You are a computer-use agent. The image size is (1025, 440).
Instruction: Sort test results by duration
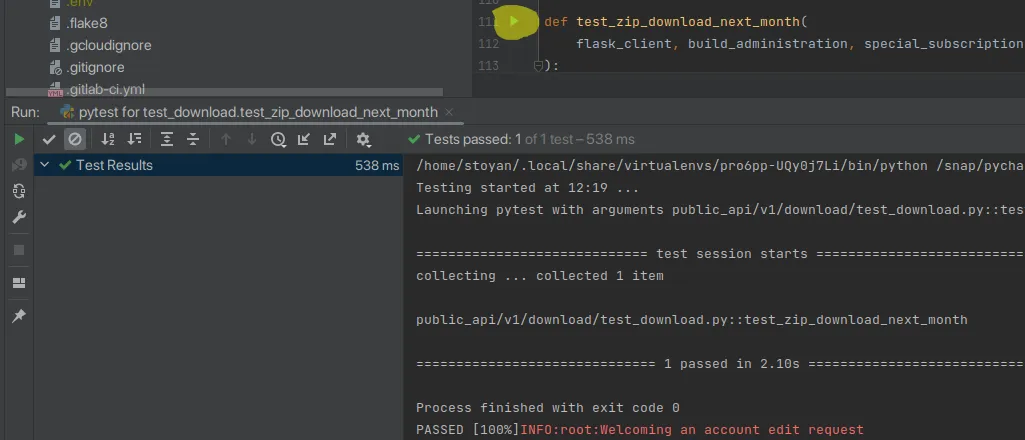point(134,139)
